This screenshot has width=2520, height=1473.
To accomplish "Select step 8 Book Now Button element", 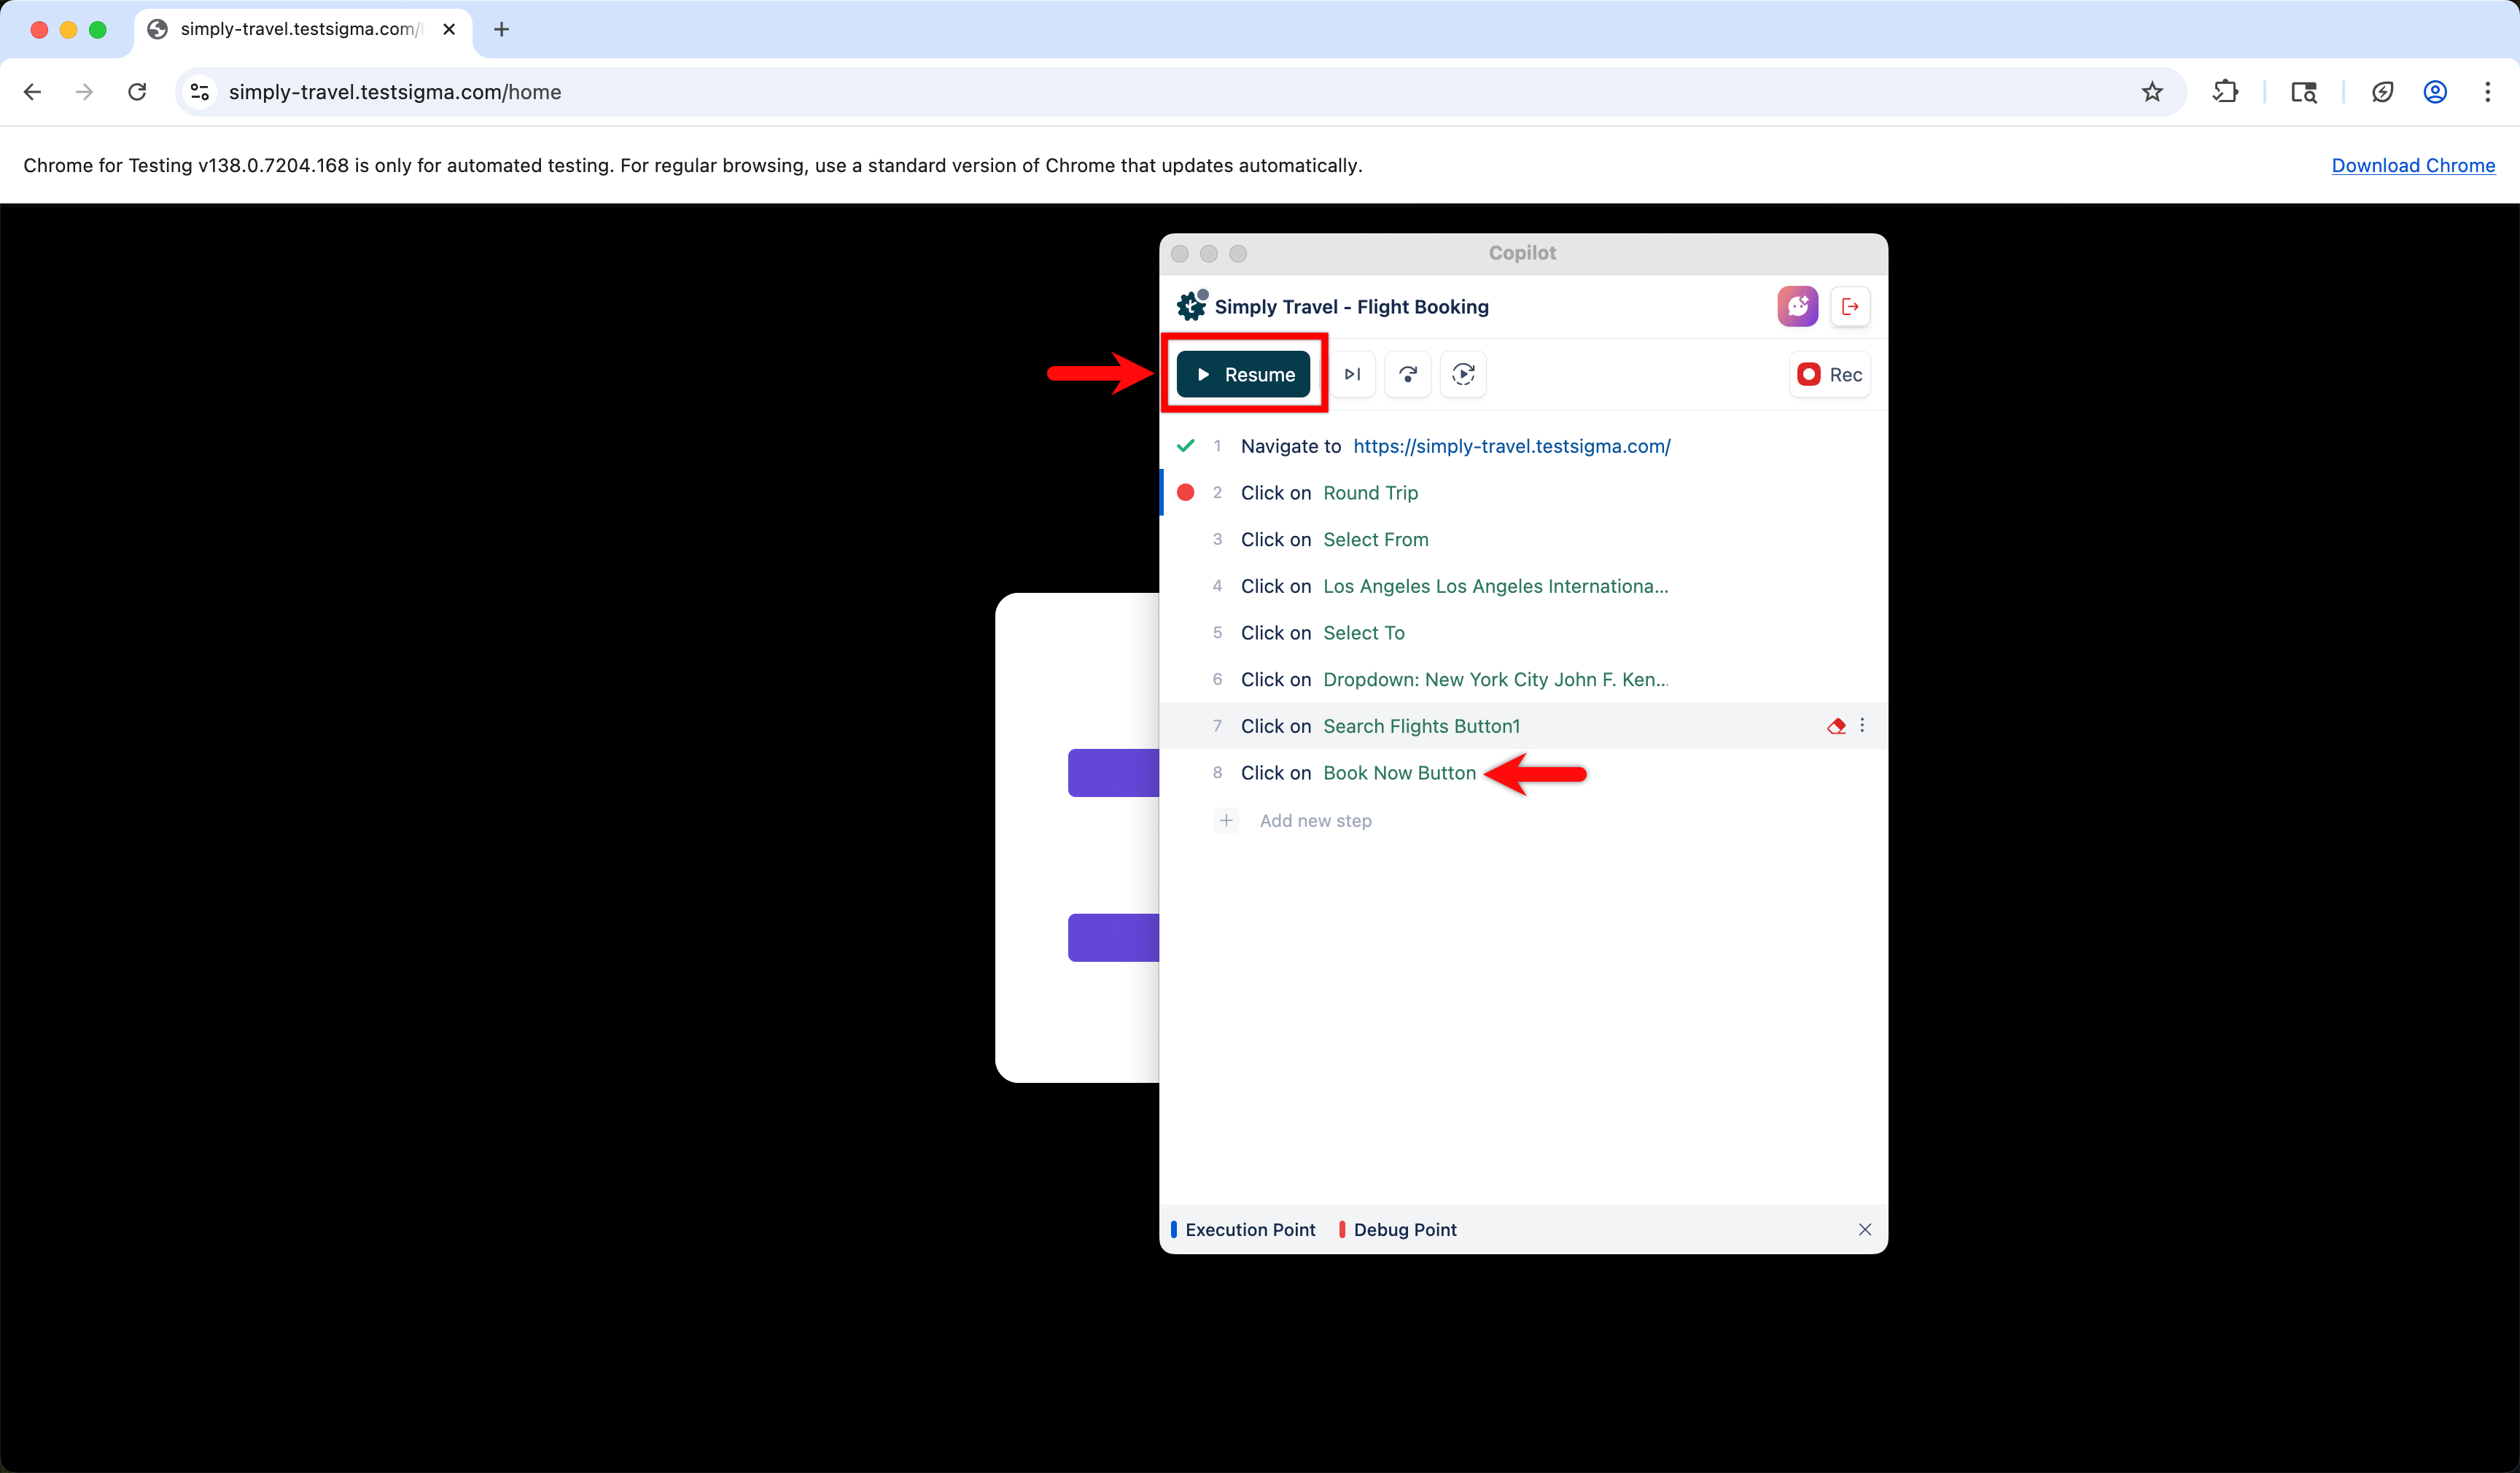I will (x=1399, y=772).
